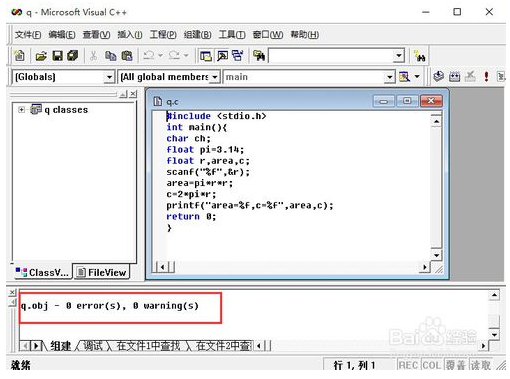Click the printf code line
The width and height of the screenshot is (510, 379).
click(x=250, y=205)
